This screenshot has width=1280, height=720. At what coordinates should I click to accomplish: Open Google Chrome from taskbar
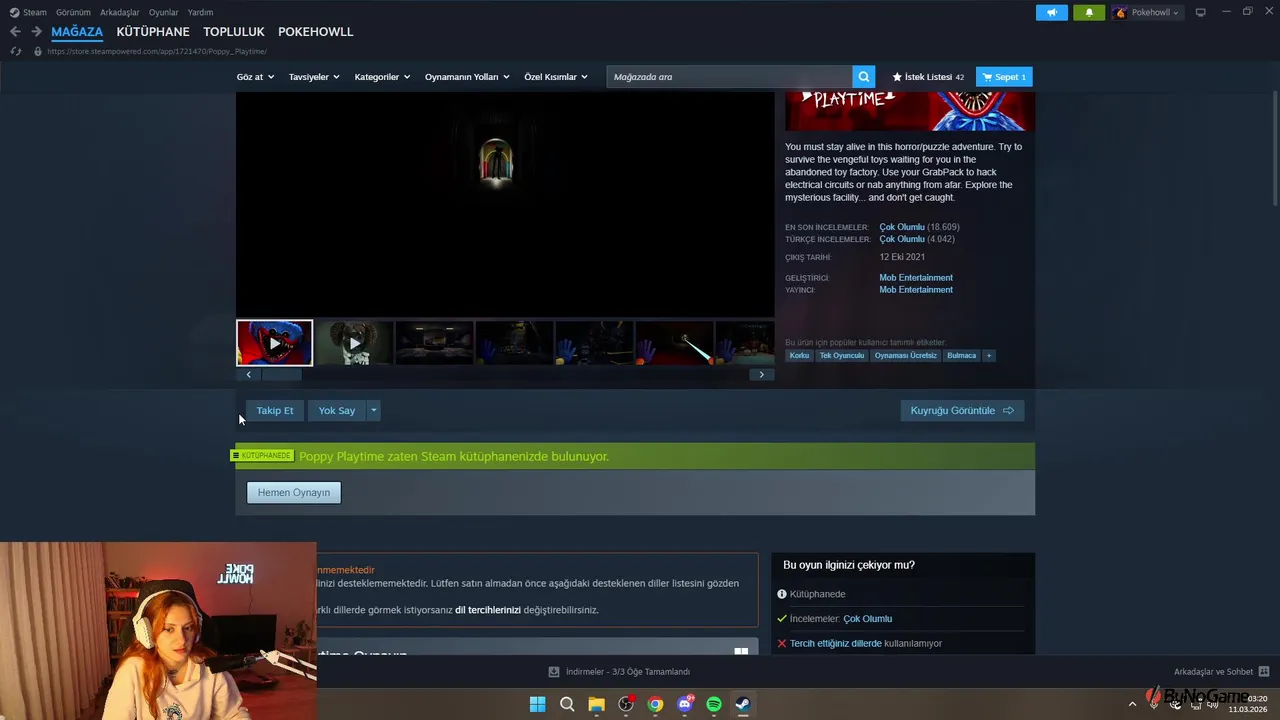655,704
